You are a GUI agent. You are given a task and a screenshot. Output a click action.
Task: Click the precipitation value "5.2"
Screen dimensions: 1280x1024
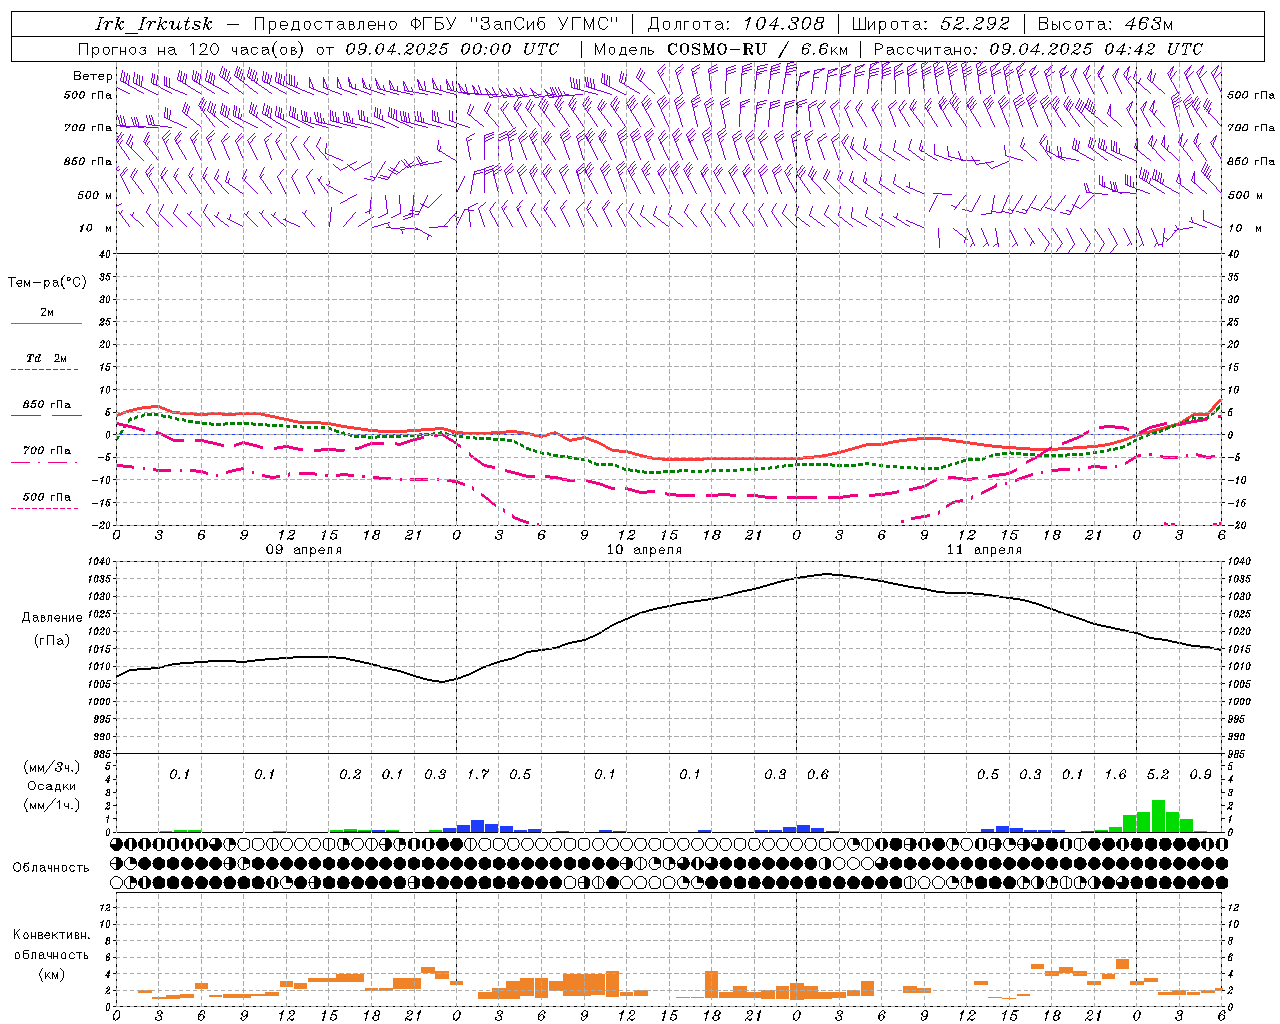click(x=1158, y=774)
